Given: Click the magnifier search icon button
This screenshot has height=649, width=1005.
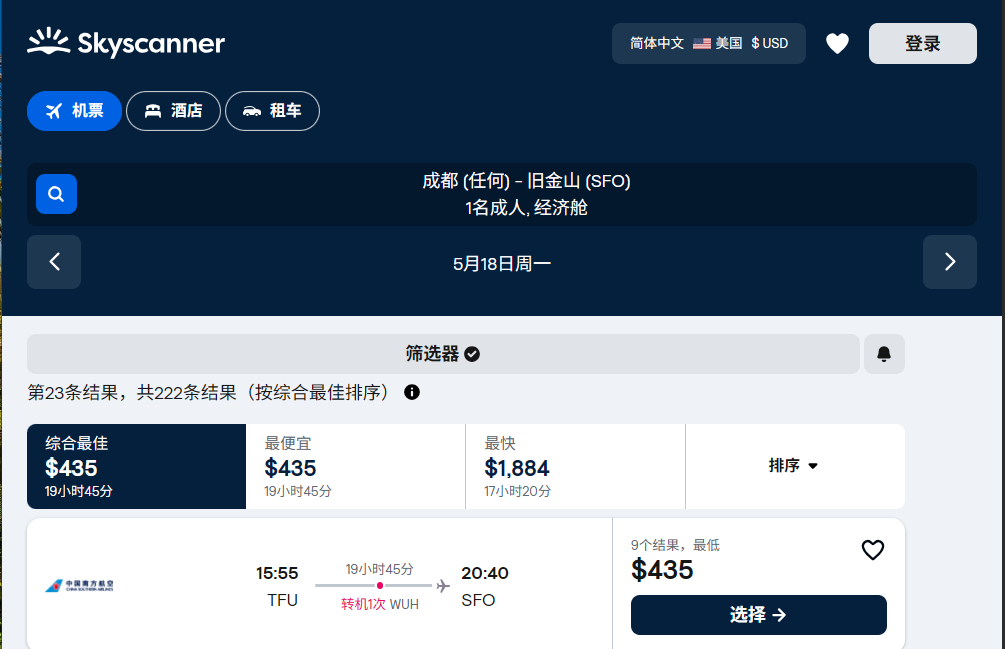Looking at the screenshot, I should [x=56, y=194].
